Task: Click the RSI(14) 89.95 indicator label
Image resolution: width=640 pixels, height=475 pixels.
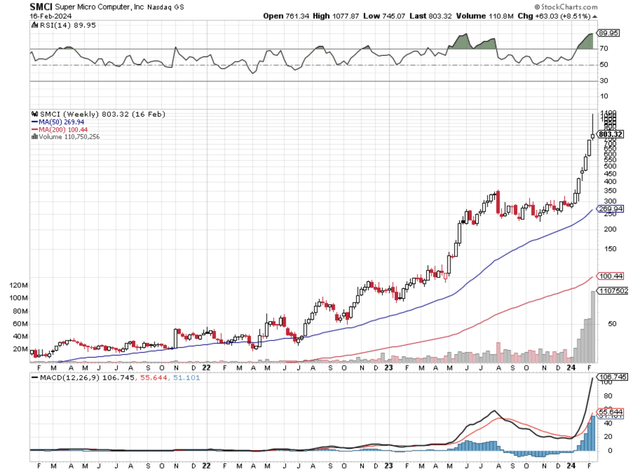Action: click(68, 25)
